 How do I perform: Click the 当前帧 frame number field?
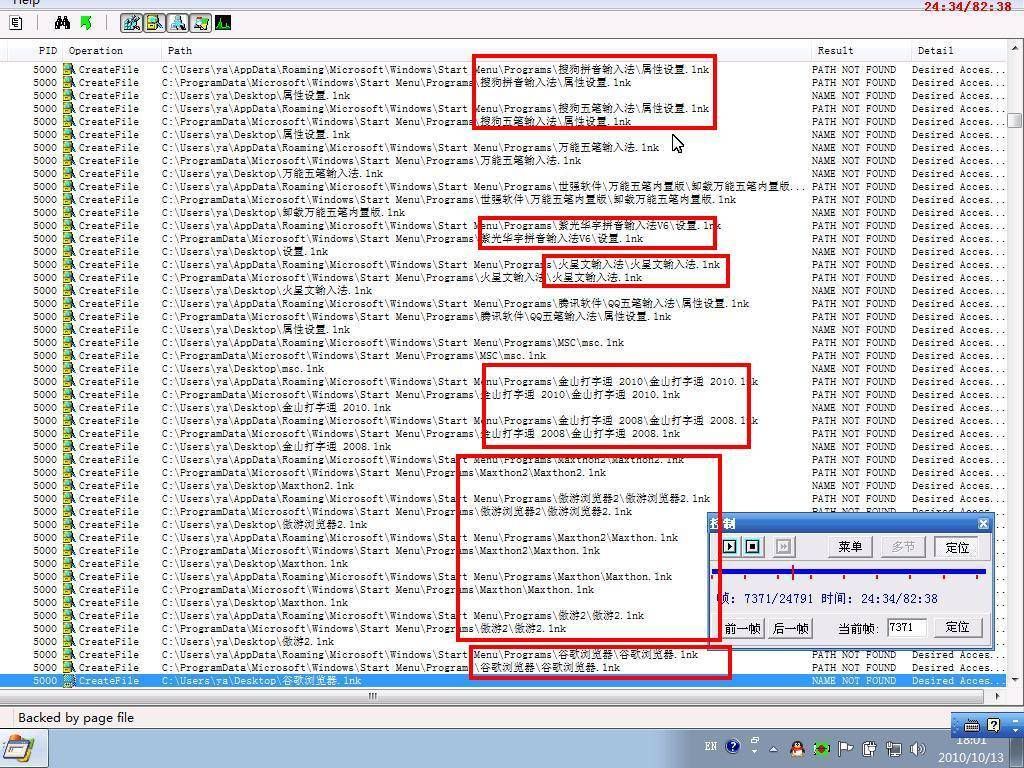pyautogui.click(x=906, y=628)
